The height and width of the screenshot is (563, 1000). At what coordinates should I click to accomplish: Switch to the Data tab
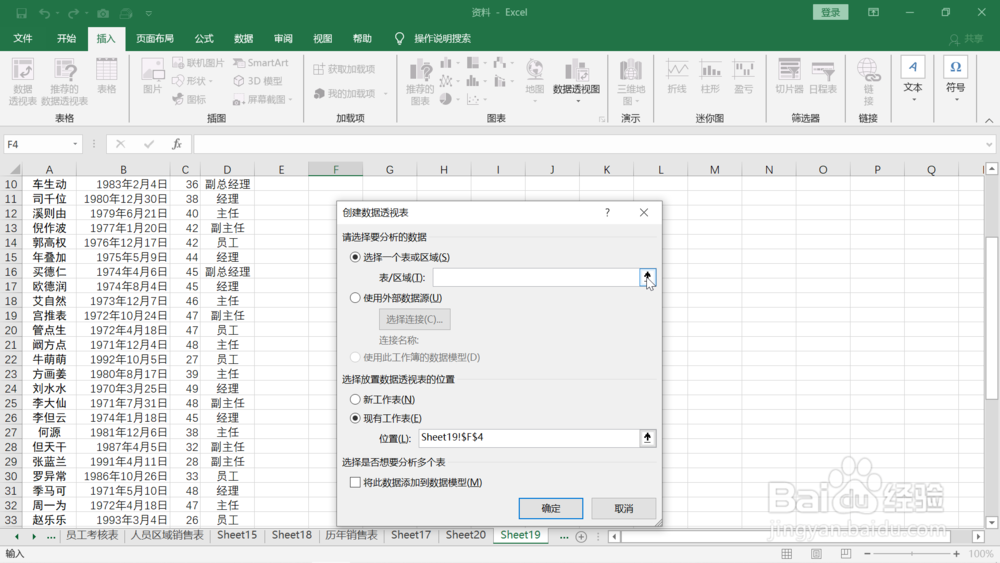(244, 38)
